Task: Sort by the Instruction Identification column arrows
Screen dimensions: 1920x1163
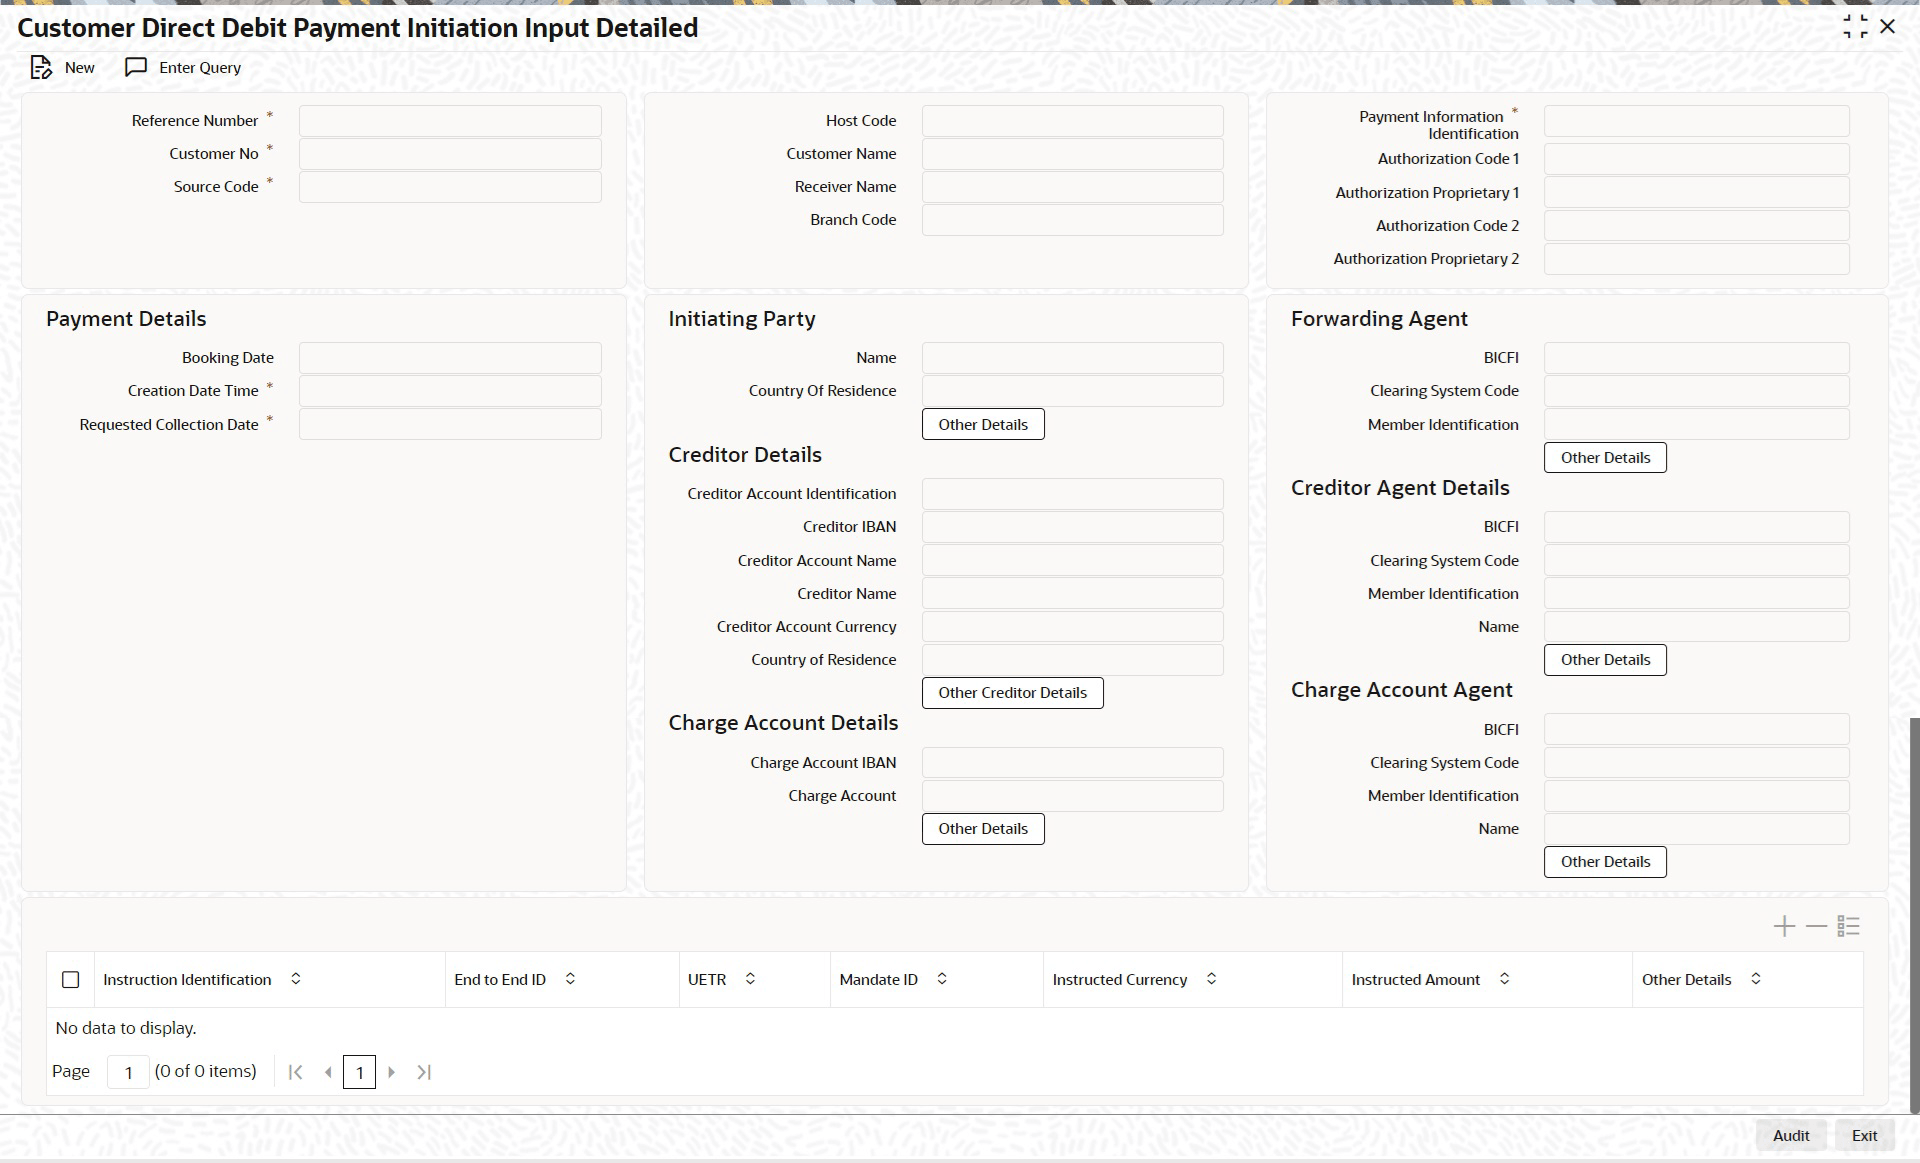Action: [x=296, y=979]
